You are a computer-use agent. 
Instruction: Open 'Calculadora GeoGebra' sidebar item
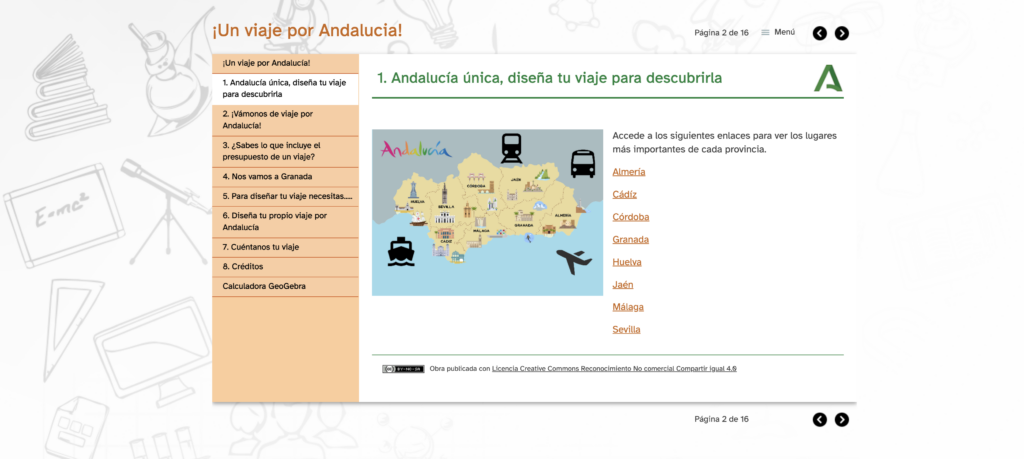(x=285, y=287)
